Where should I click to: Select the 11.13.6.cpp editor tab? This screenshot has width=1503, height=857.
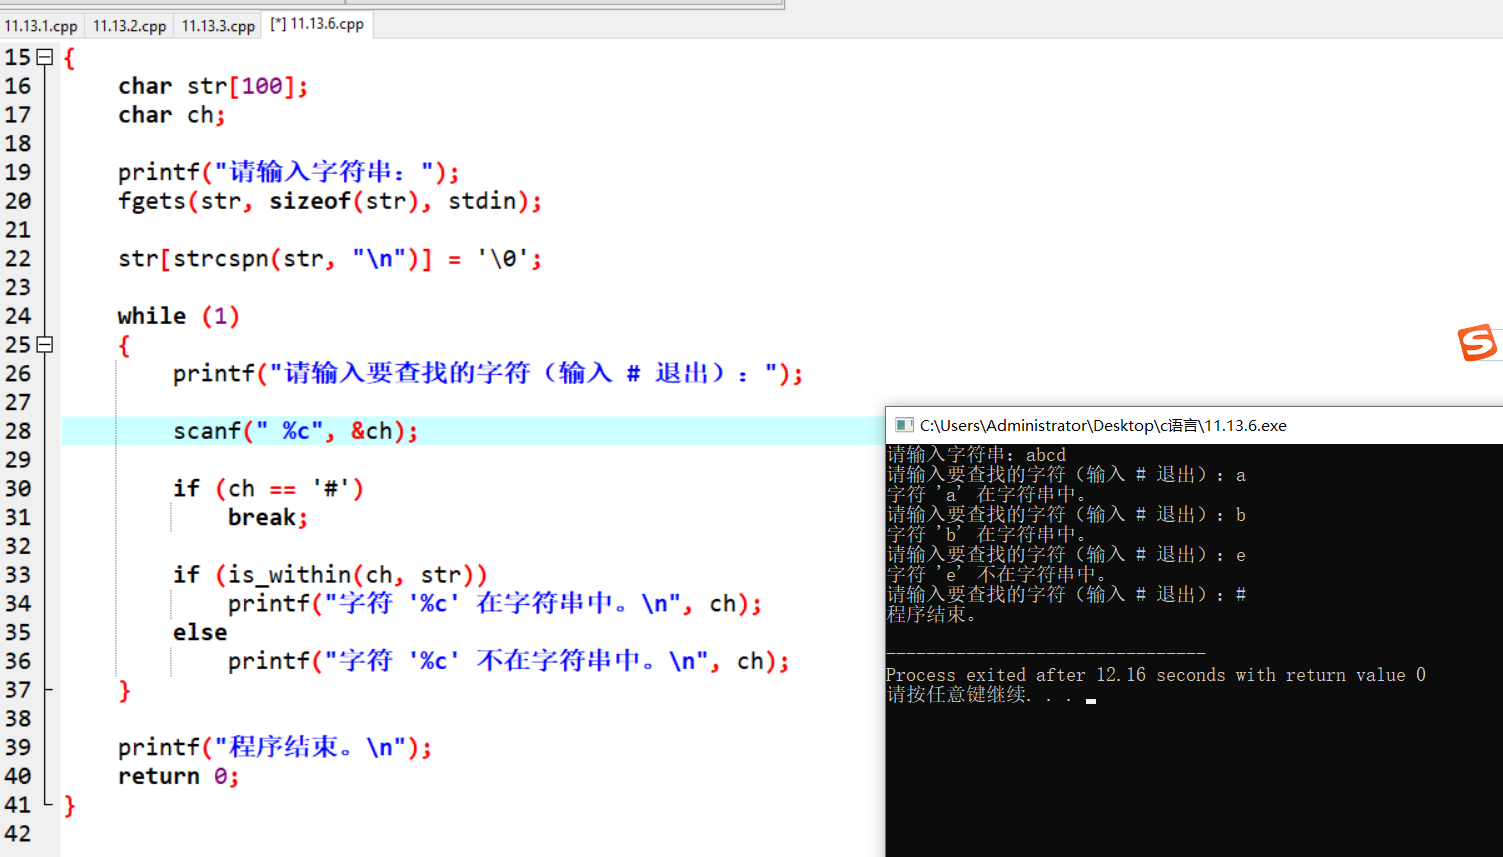tap(317, 24)
